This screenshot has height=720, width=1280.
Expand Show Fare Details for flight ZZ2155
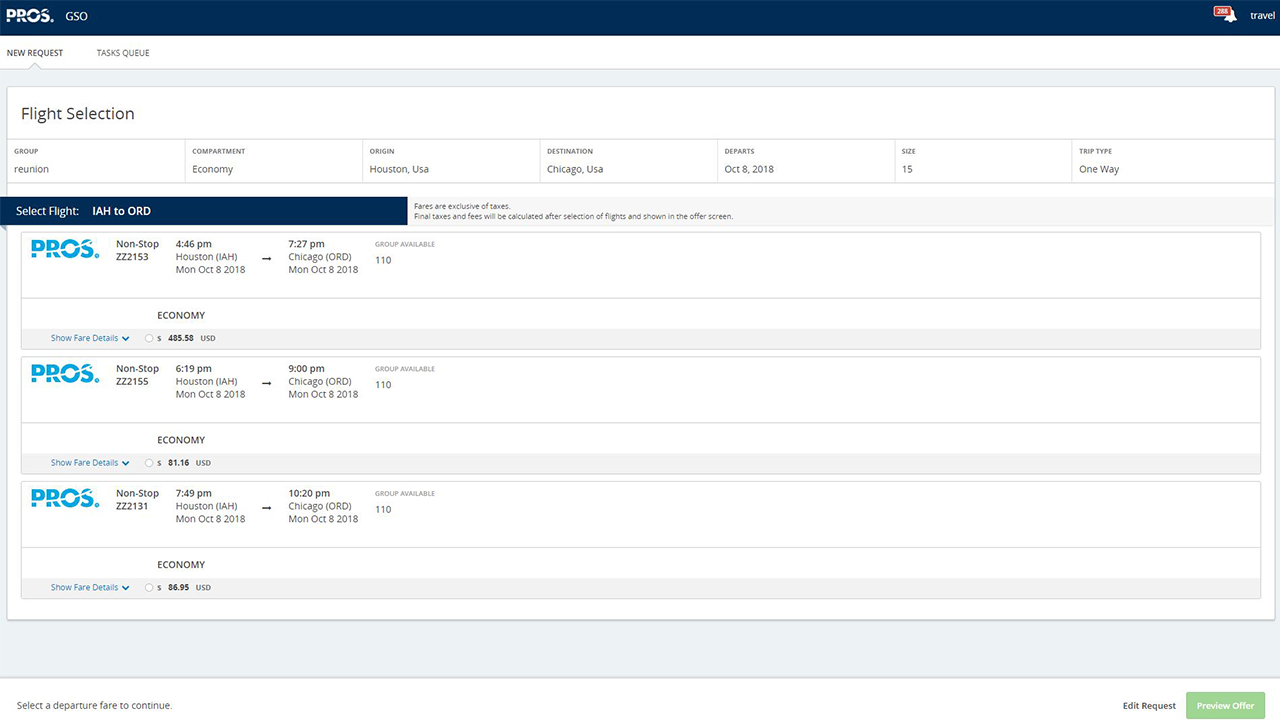coord(90,463)
